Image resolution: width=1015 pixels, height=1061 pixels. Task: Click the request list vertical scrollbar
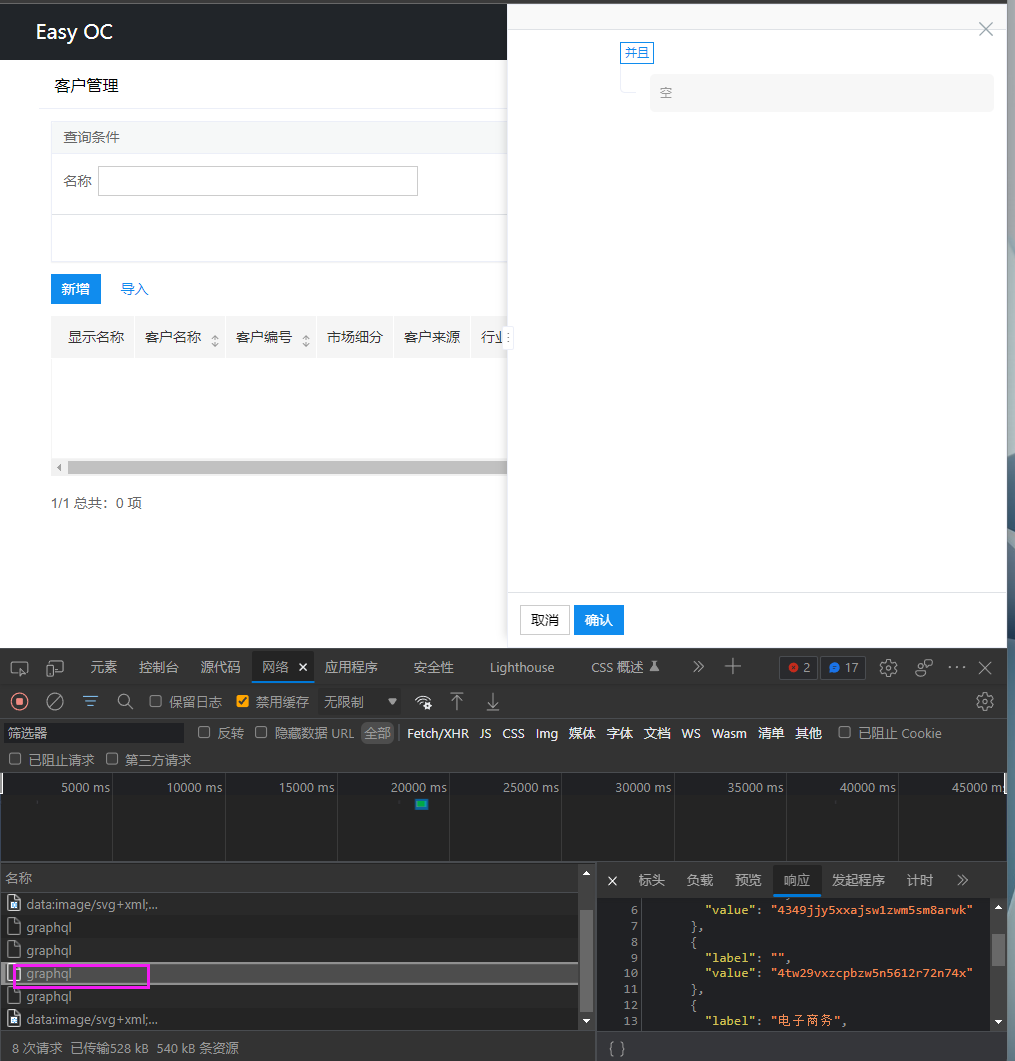(x=586, y=961)
